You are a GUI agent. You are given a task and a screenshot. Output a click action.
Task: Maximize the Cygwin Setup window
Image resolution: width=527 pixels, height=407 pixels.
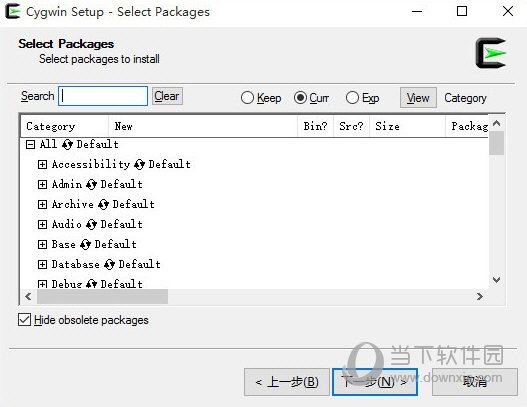[462, 11]
